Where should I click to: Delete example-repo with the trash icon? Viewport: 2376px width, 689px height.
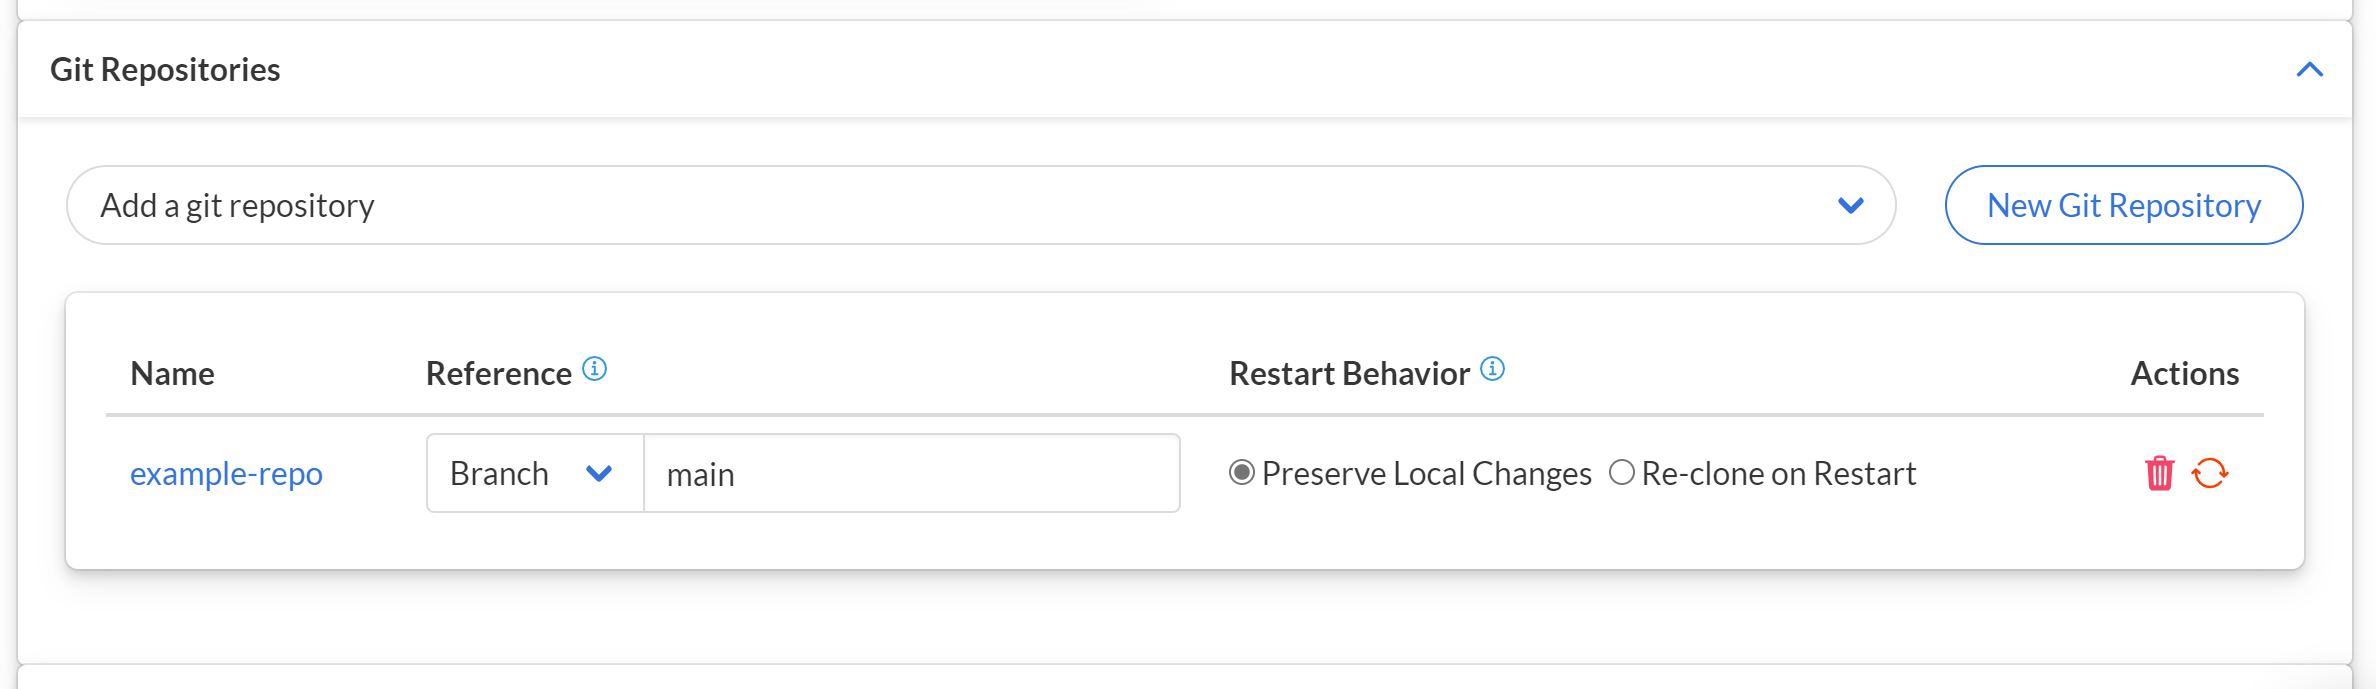click(2159, 473)
